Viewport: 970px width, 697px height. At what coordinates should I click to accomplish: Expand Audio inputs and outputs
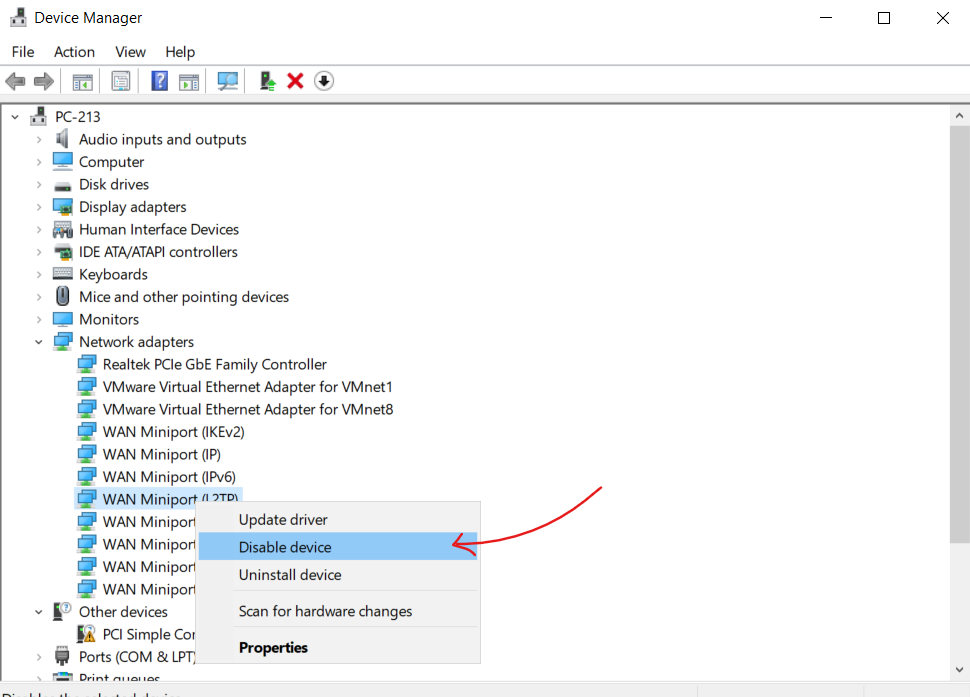click(40, 140)
